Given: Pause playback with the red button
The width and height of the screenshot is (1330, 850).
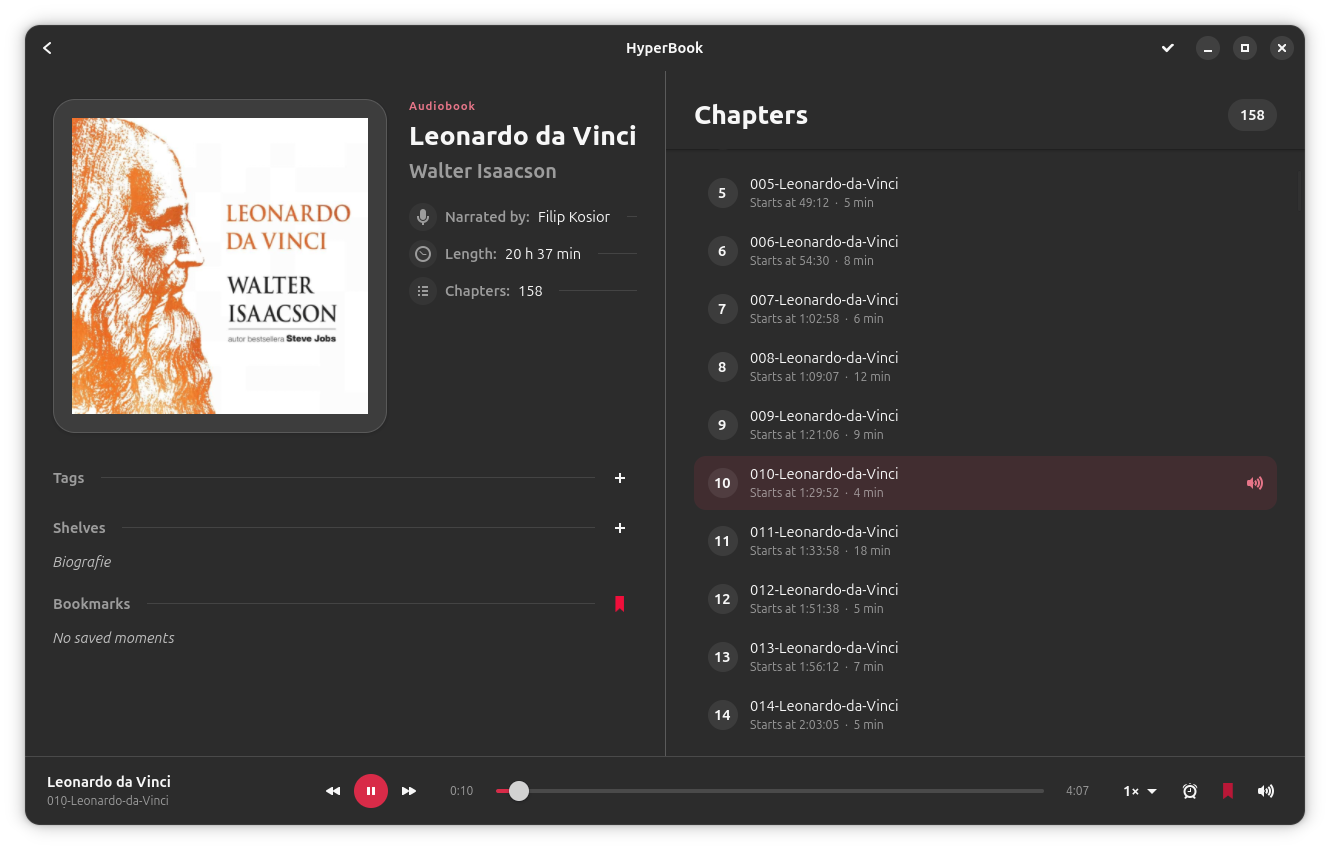Looking at the screenshot, I should (x=371, y=791).
